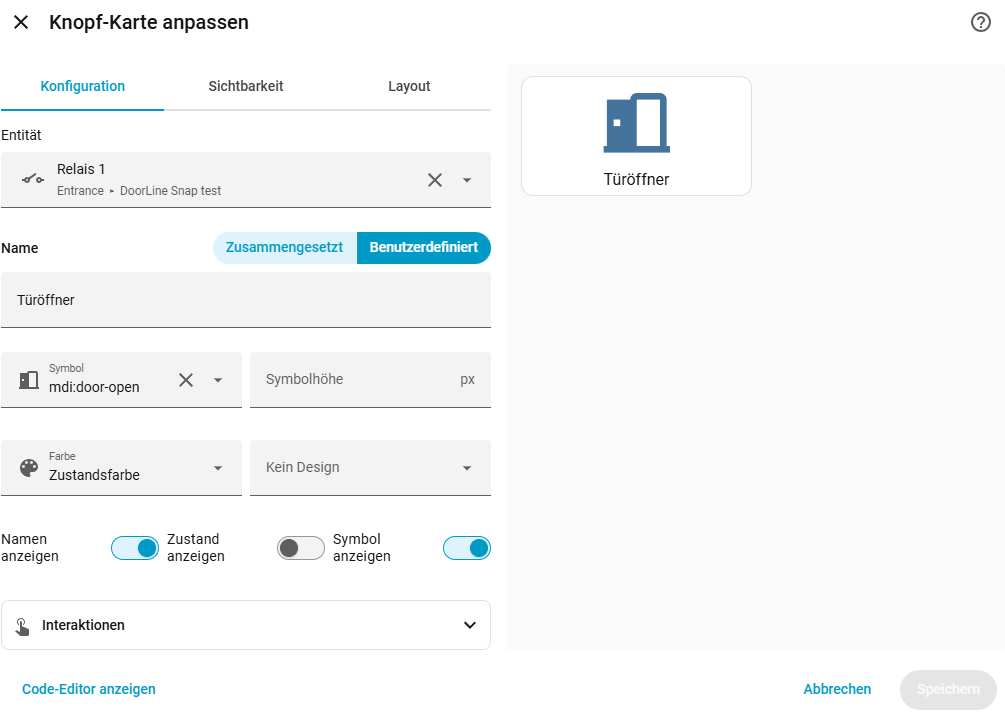1005x718 pixels.
Task: Select the Zusammengesetzt name option
Action: click(285, 247)
